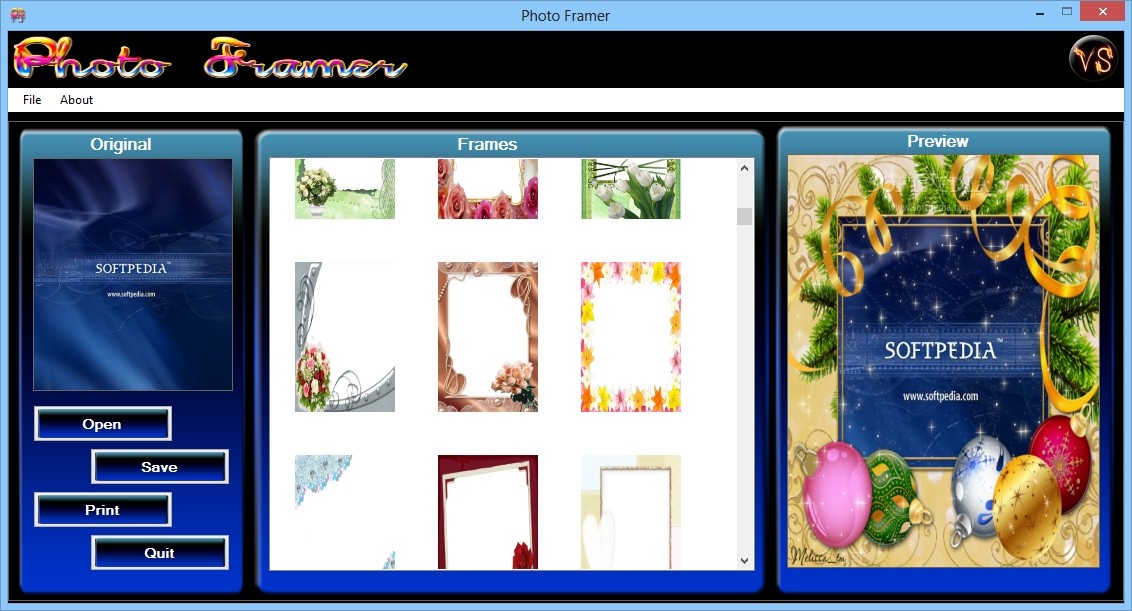This screenshot has height=611, width=1132.
Task: Pick the white tulips green frame
Action: [x=630, y=189]
